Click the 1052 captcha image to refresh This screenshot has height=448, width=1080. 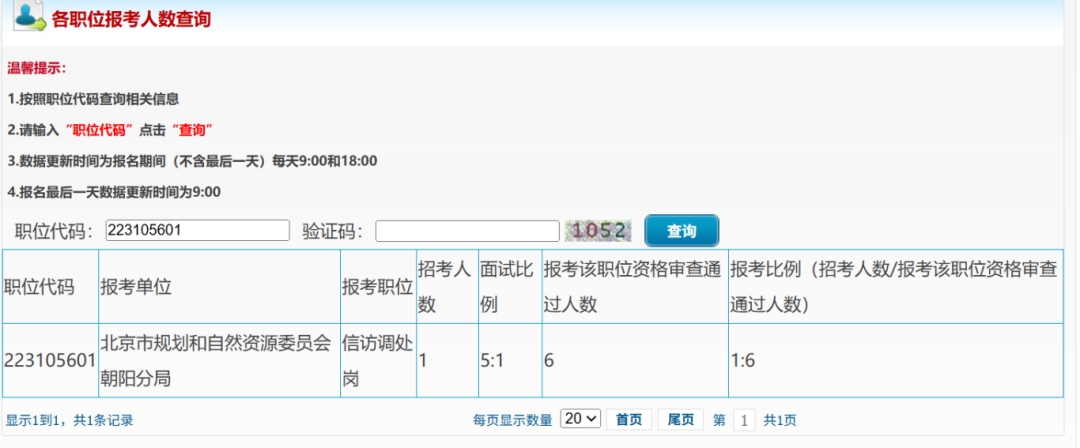[599, 231]
